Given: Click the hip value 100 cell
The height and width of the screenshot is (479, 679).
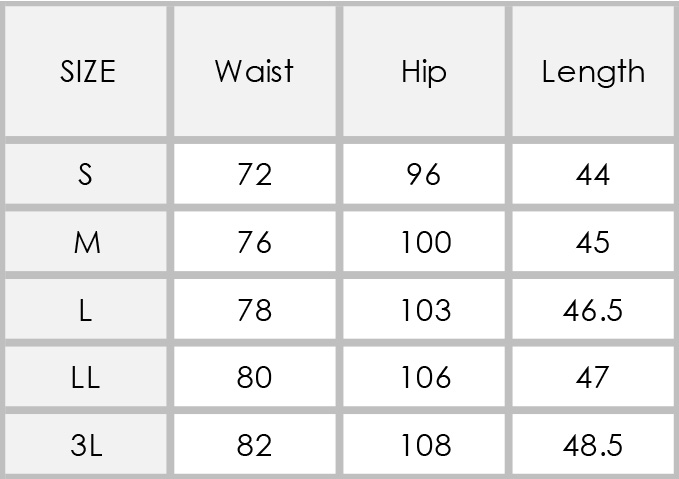Looking at the screenshot, I should pyautogui.click(x=424, y=242).
